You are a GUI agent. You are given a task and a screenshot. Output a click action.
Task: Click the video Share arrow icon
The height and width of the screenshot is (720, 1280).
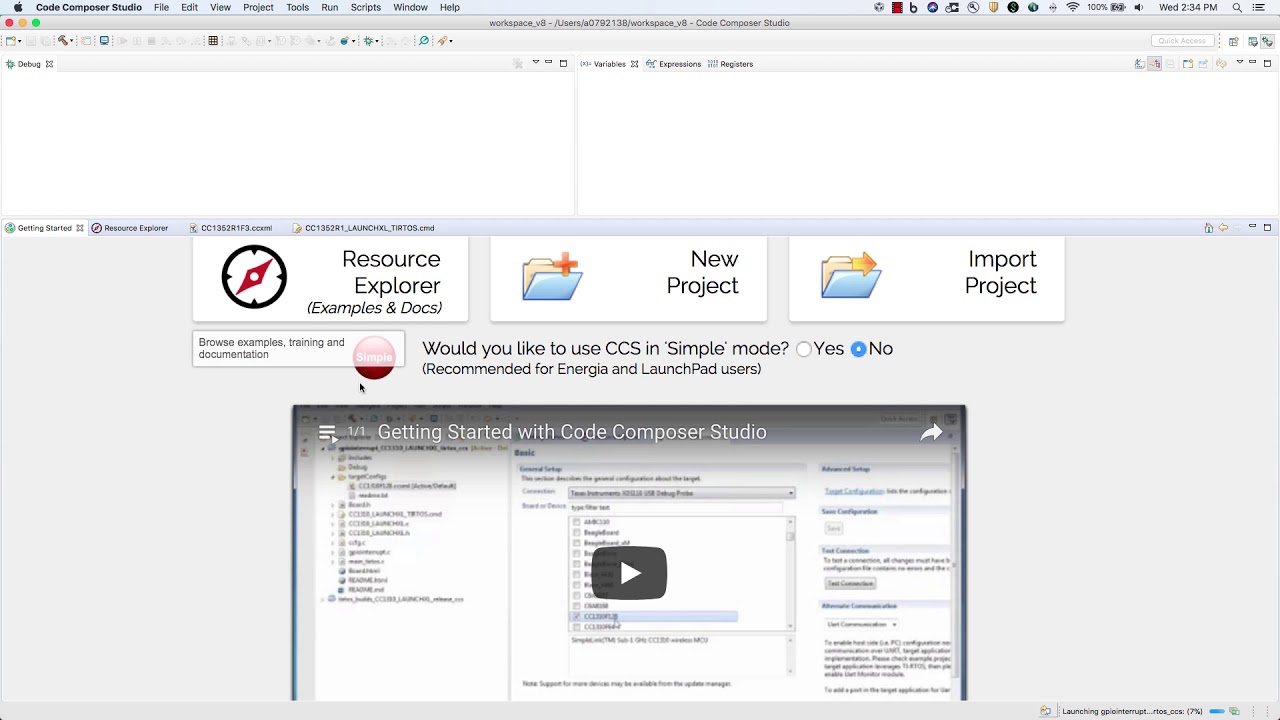click(x=931, y=432)
